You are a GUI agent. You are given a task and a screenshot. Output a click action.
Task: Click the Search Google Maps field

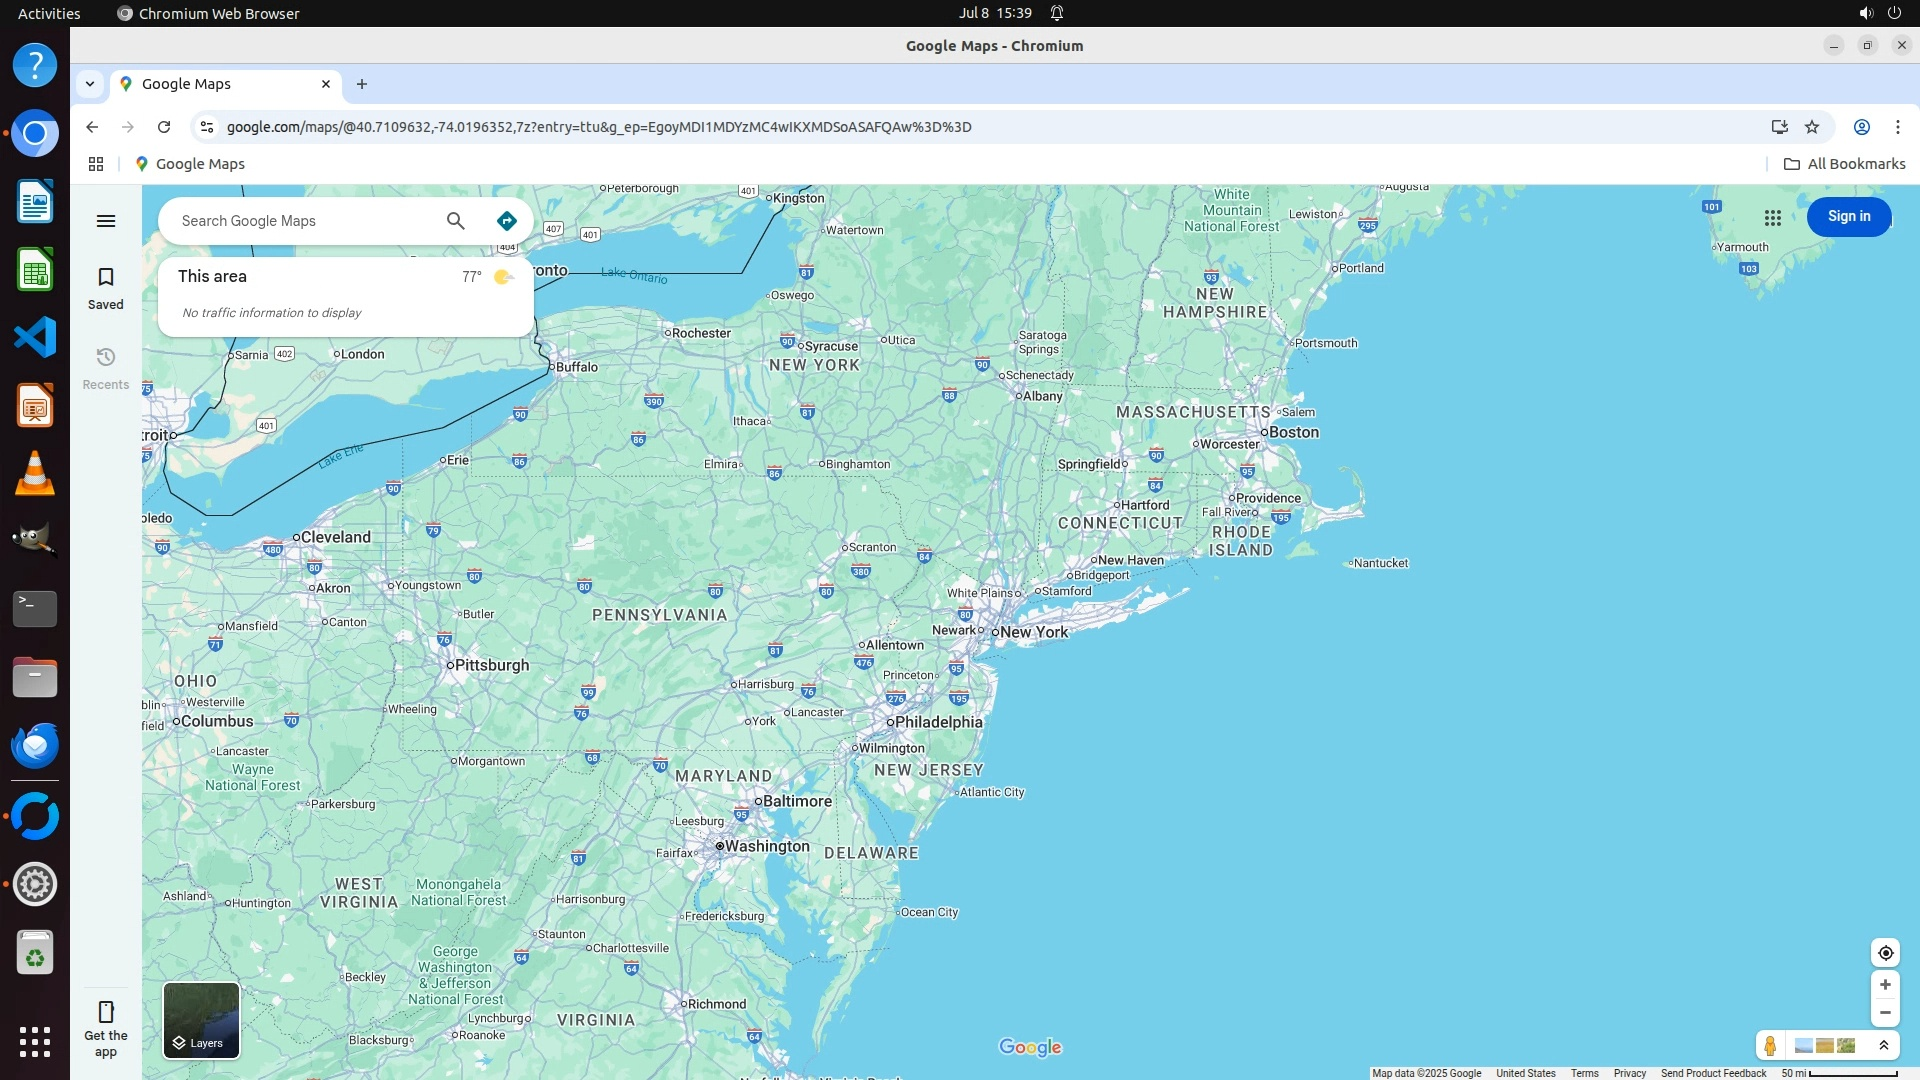300,221
